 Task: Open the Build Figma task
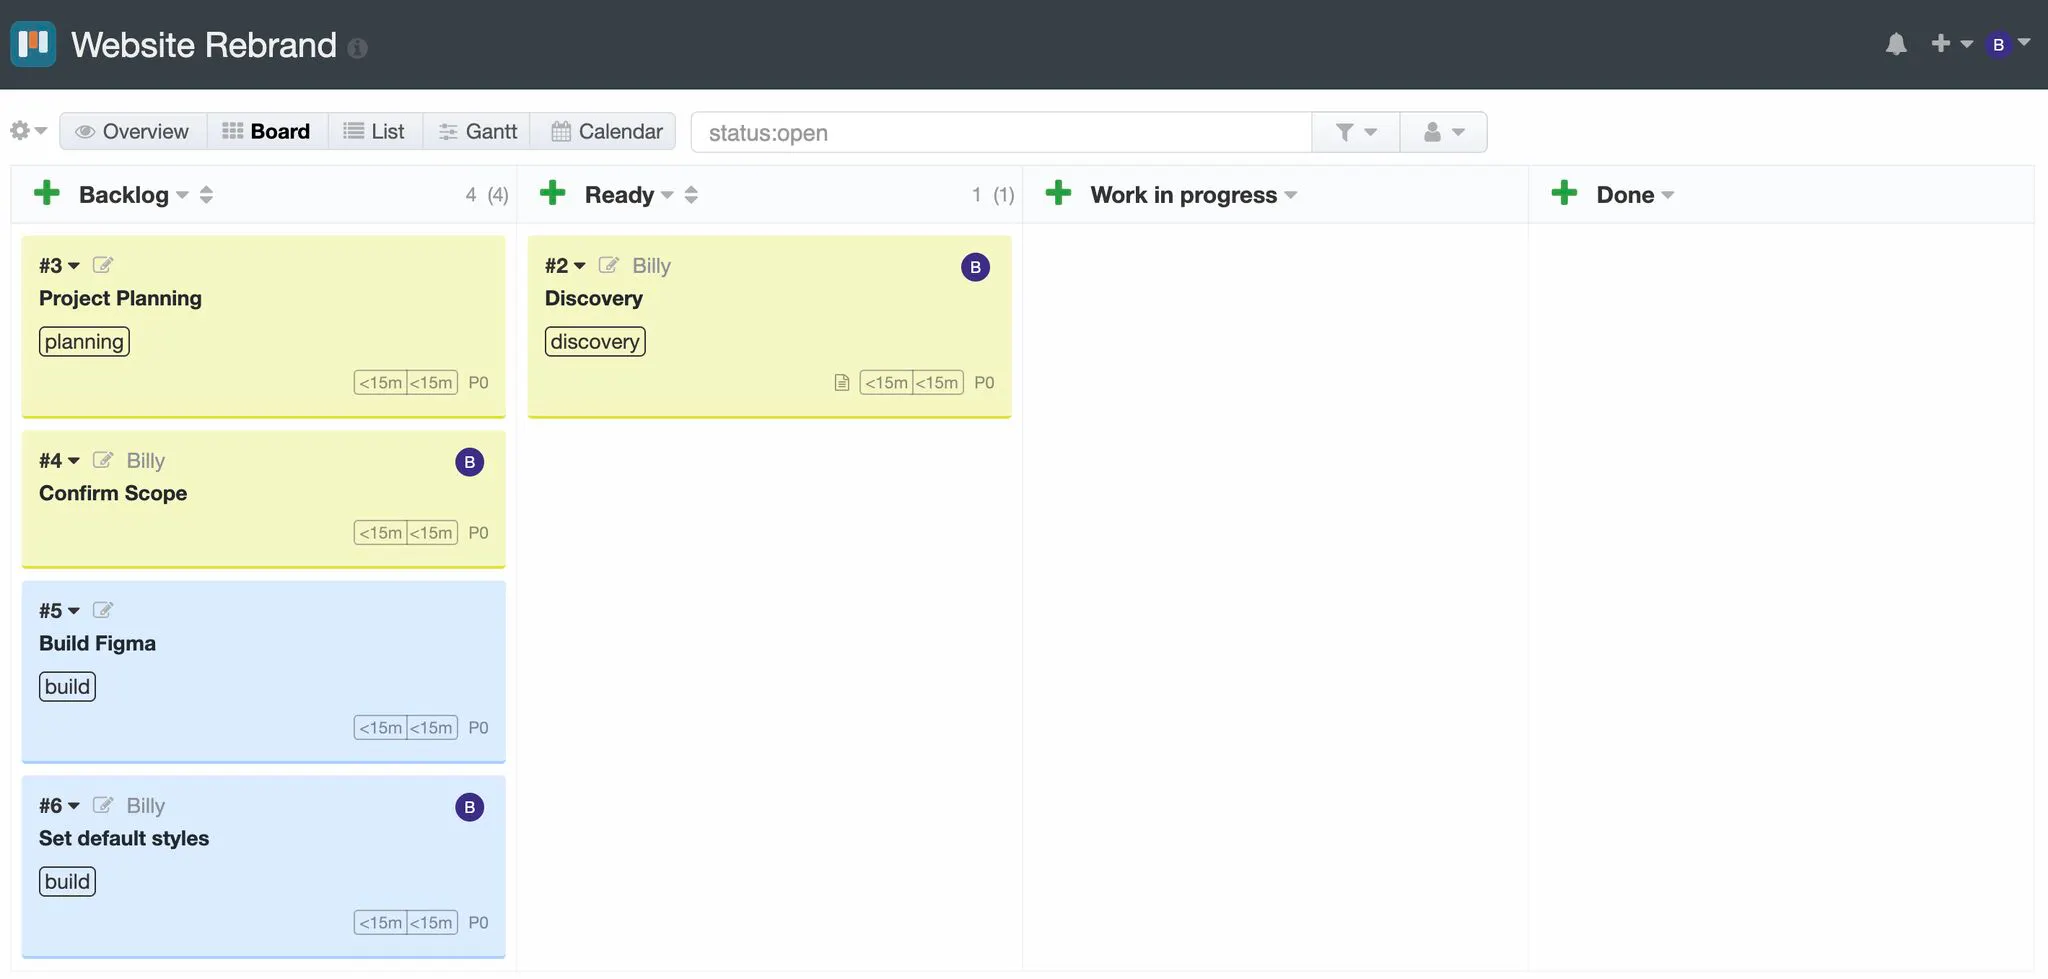coord(97,643)
